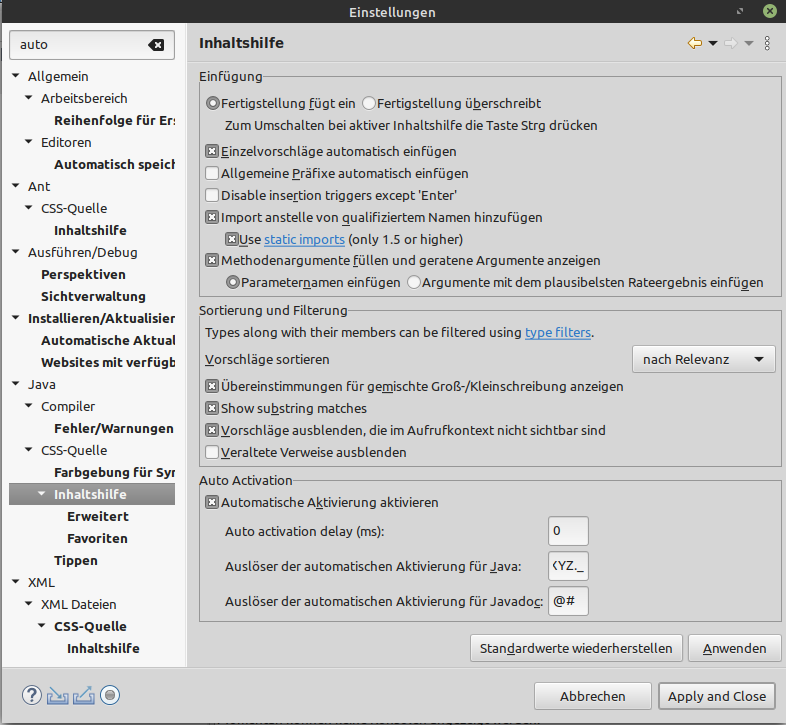Click the greyed-out forward navigation arrow
Screen dimensions: 786x725
[x=730, y=43]
